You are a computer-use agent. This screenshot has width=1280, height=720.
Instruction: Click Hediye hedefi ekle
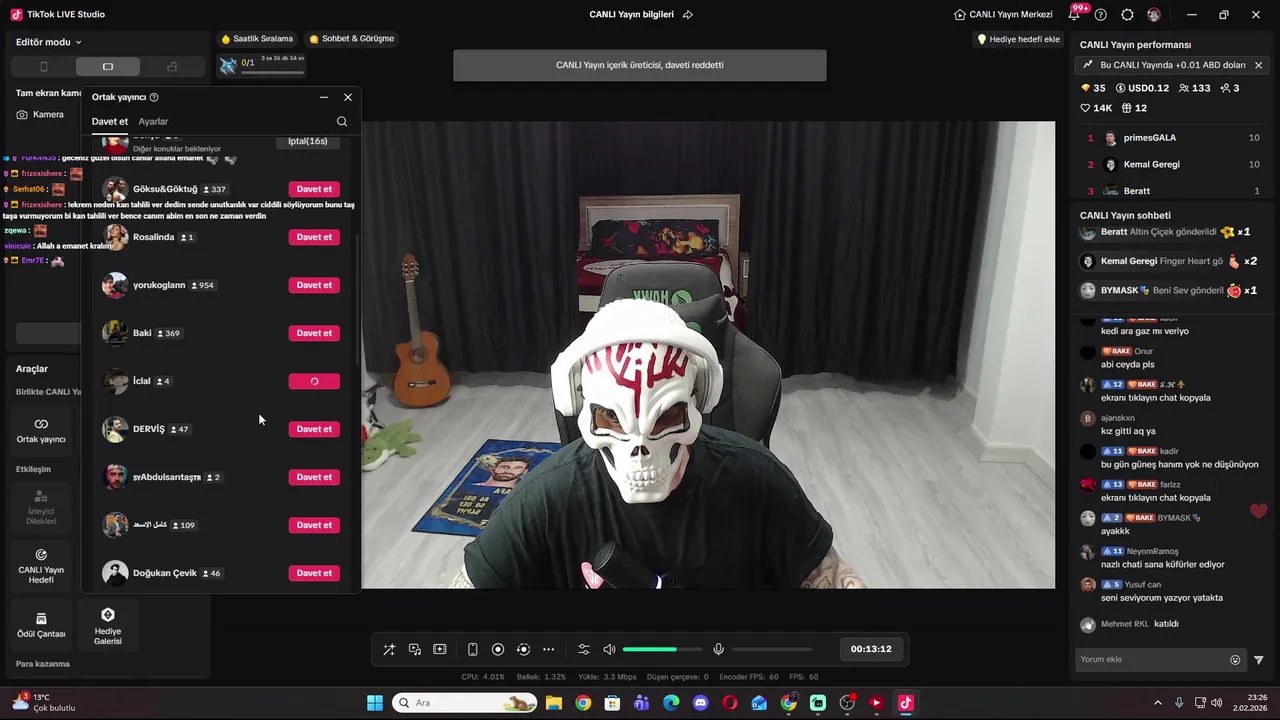1018,39
